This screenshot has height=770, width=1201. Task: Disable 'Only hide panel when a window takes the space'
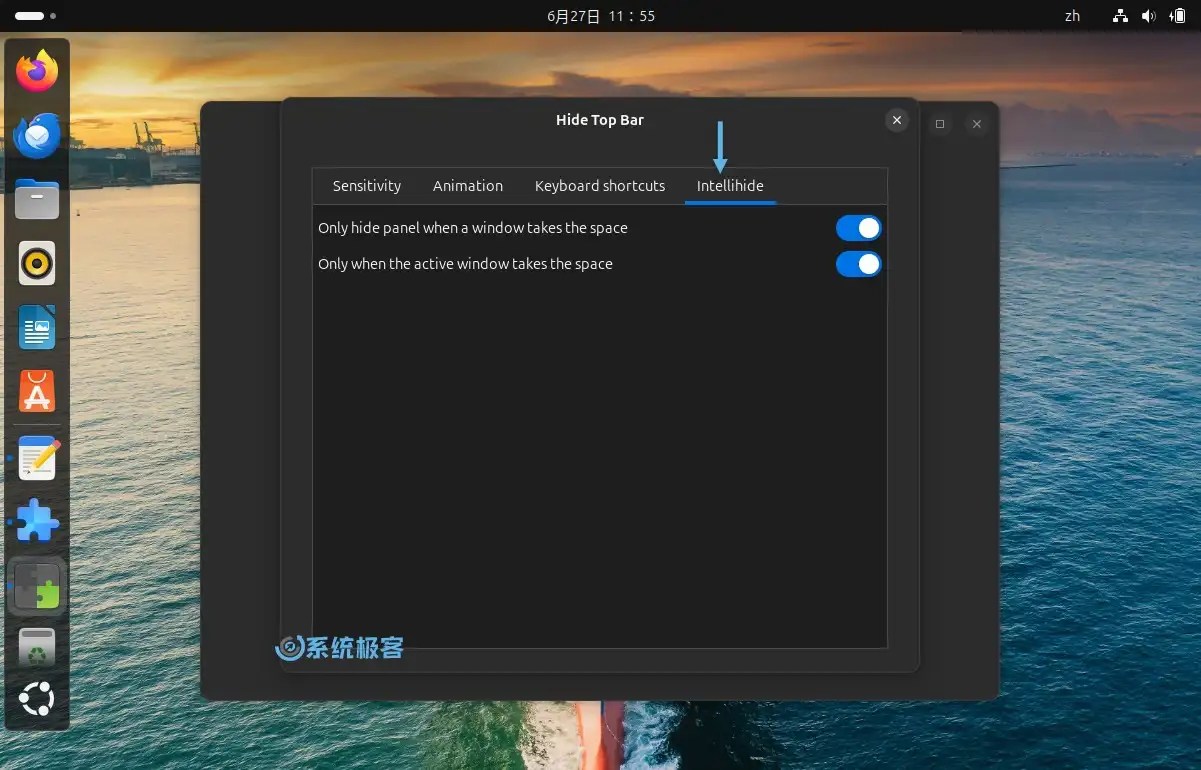click(x=858, y=227)
